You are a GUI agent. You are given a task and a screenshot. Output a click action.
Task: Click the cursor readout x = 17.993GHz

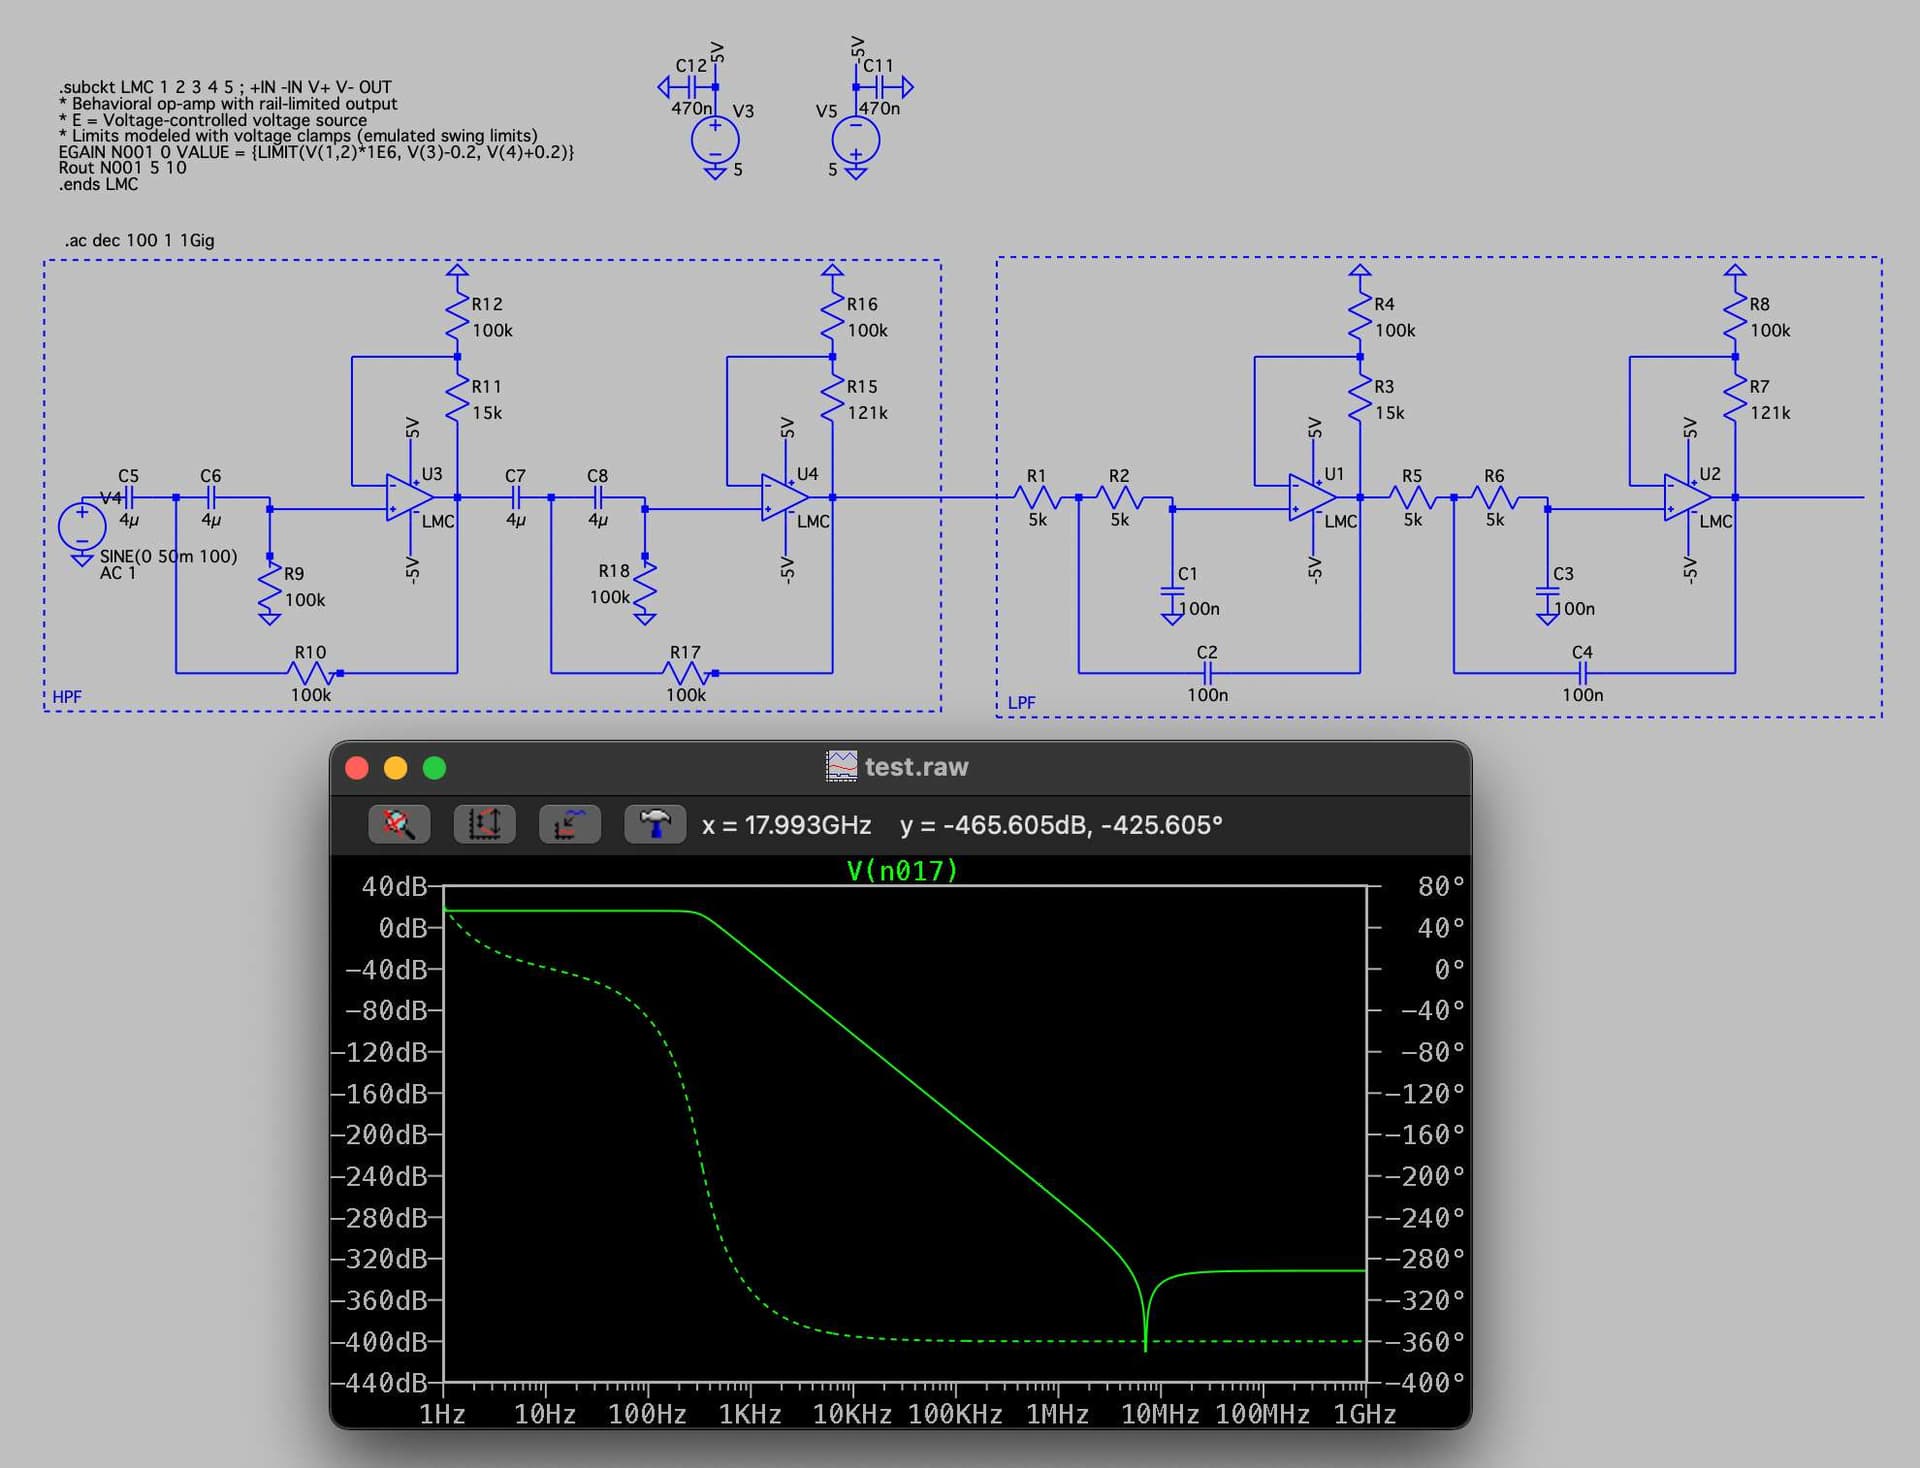click(786, 825)
